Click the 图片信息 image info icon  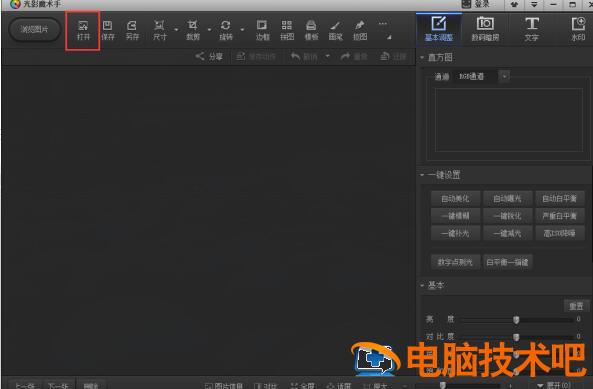coord(209,386)
